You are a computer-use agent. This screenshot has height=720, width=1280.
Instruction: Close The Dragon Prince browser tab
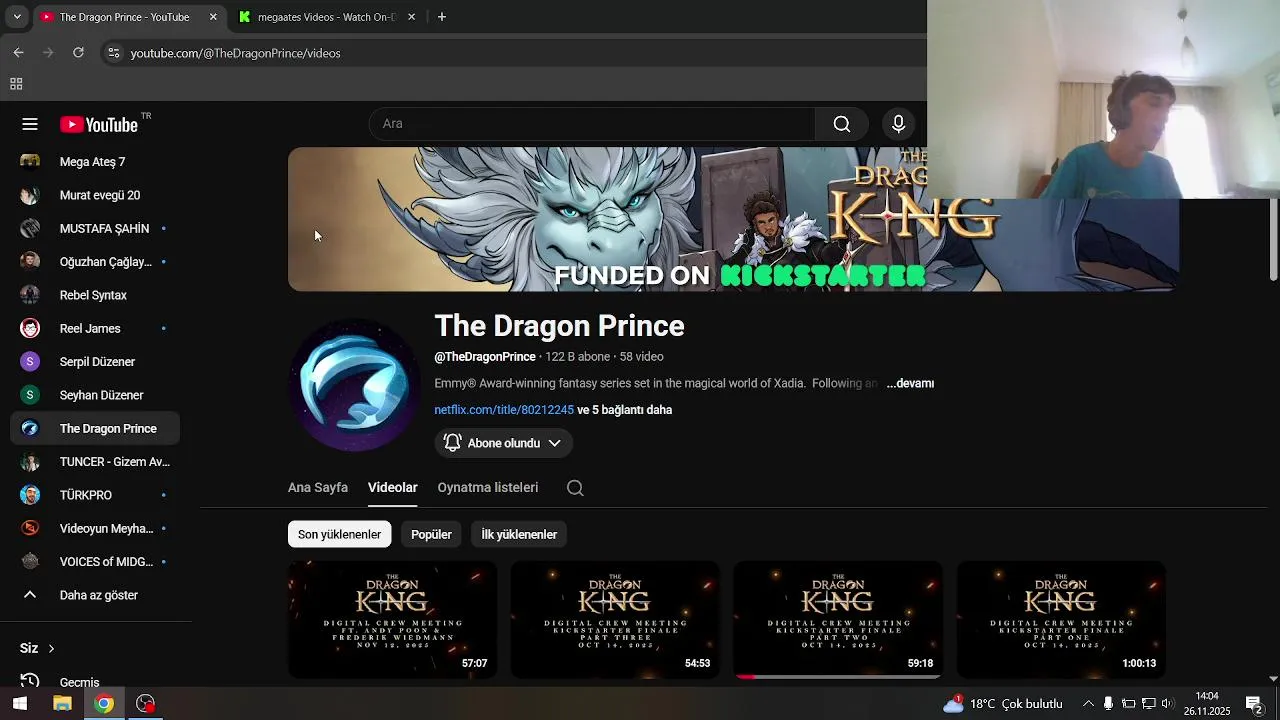tap(213, 17)
